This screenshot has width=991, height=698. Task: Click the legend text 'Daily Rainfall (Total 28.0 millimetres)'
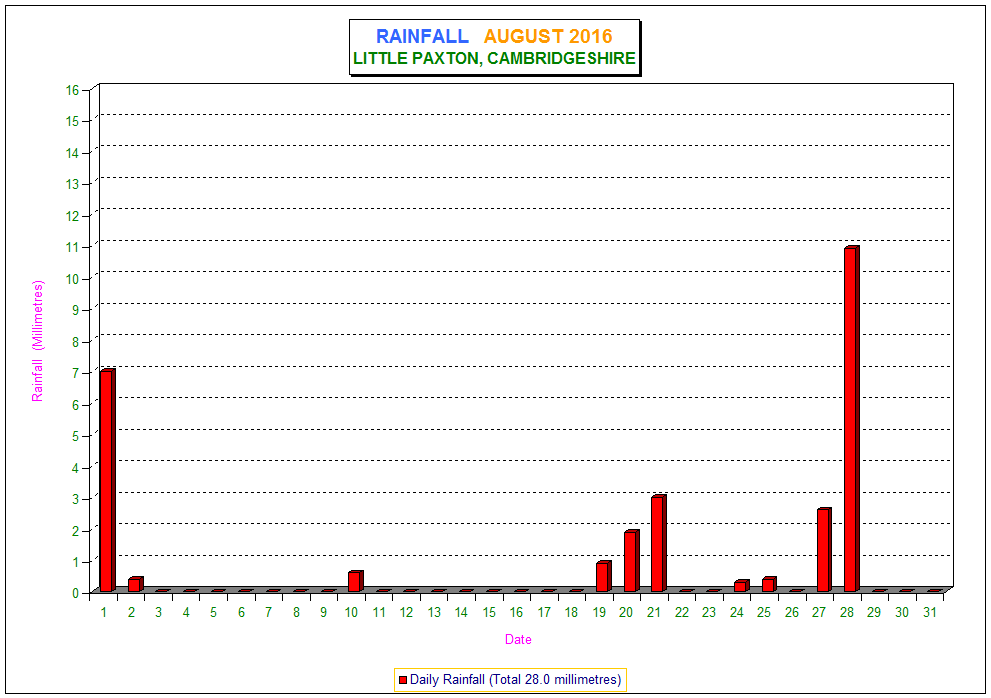coord(516,680)
